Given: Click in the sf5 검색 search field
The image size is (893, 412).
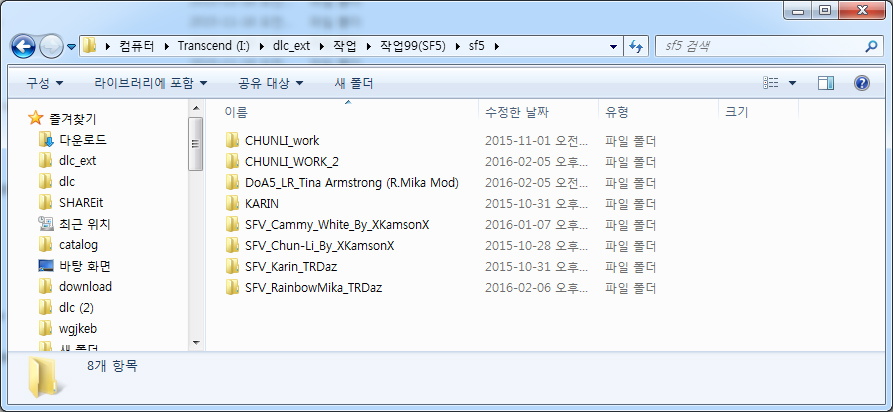Looking at the screenshot, I should click(x=760, y=46).
